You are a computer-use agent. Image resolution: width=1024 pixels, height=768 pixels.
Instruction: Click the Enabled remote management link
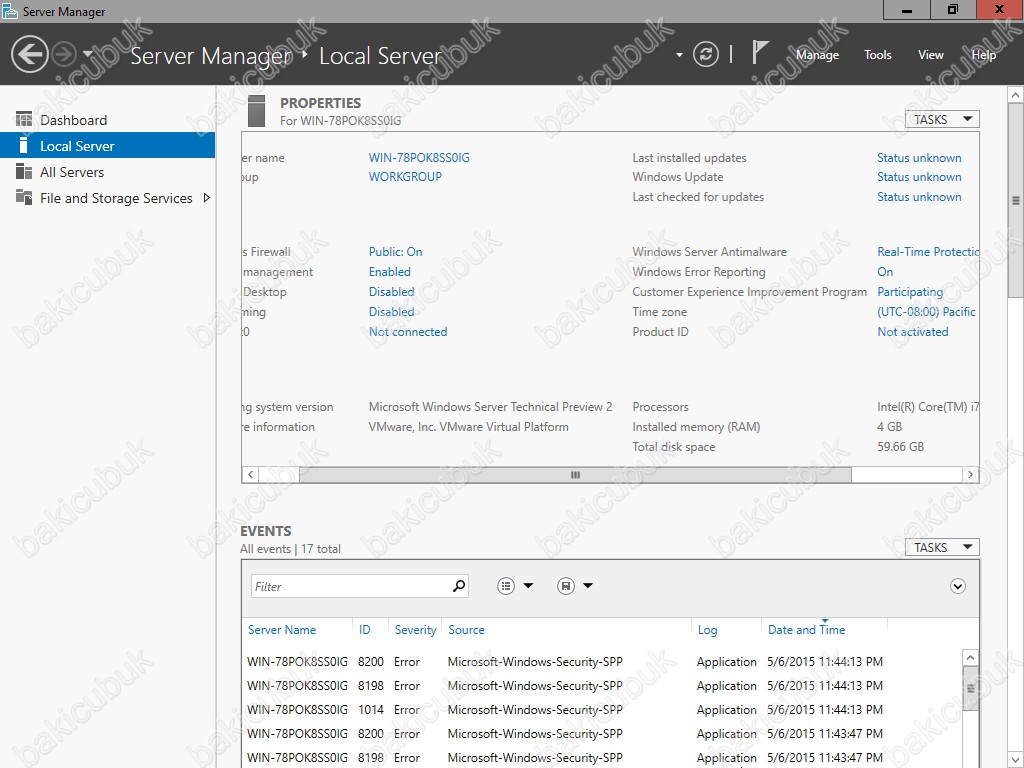click(389, 272)
